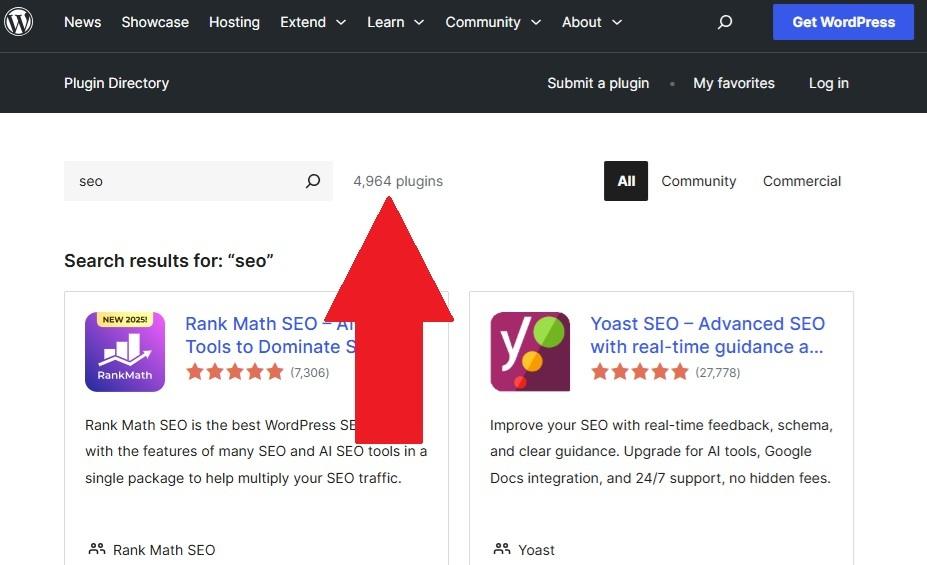Select the Commercial filter tab

click(x=802, y=181)
